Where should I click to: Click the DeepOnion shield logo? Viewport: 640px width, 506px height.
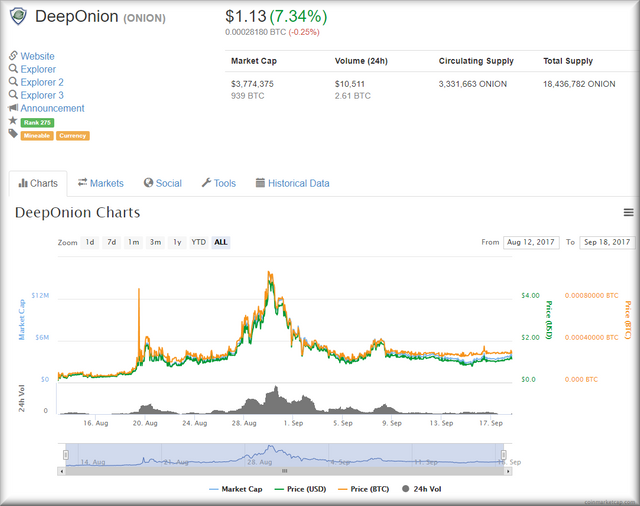coord(18,16)
